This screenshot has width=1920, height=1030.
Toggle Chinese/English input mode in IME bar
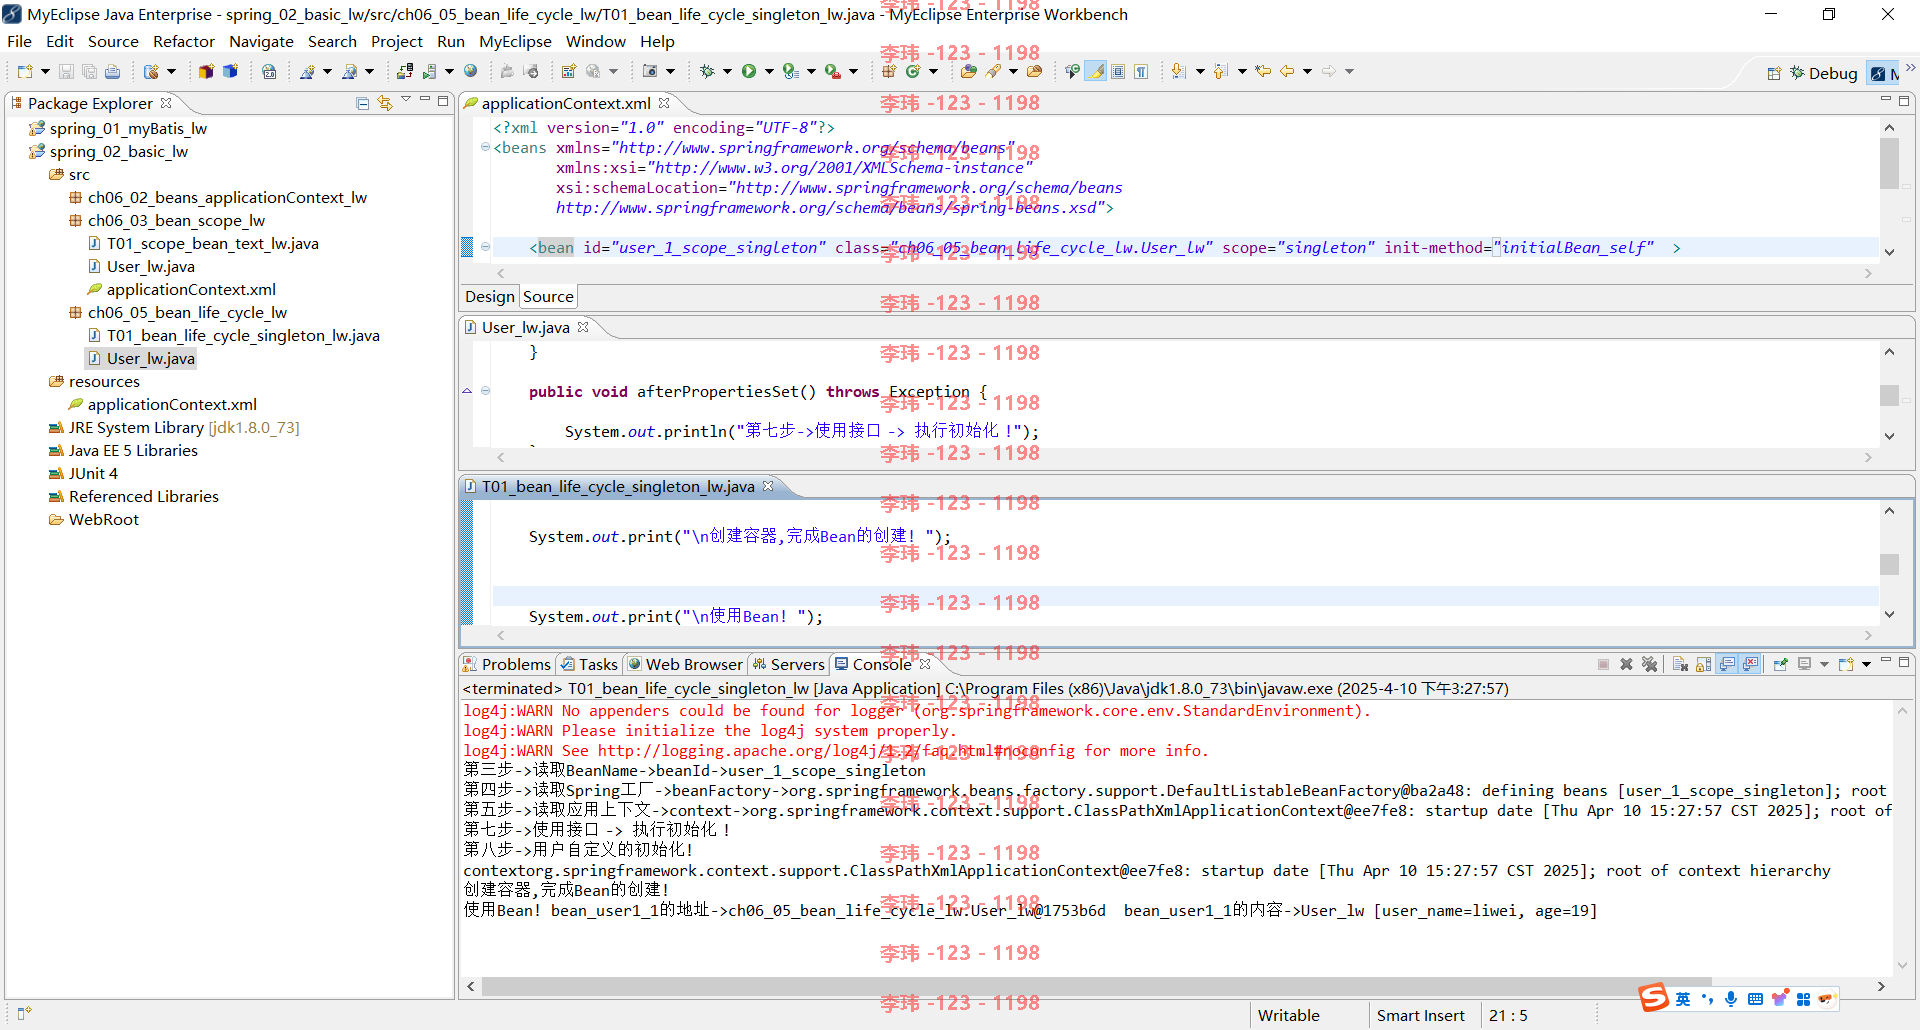point(1683,998)
